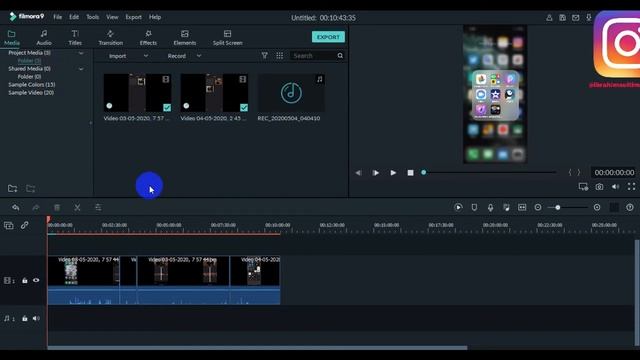Select Sample Video (20) item
The width and height of the screenshot is (640, 360).
tap(31, 93)
